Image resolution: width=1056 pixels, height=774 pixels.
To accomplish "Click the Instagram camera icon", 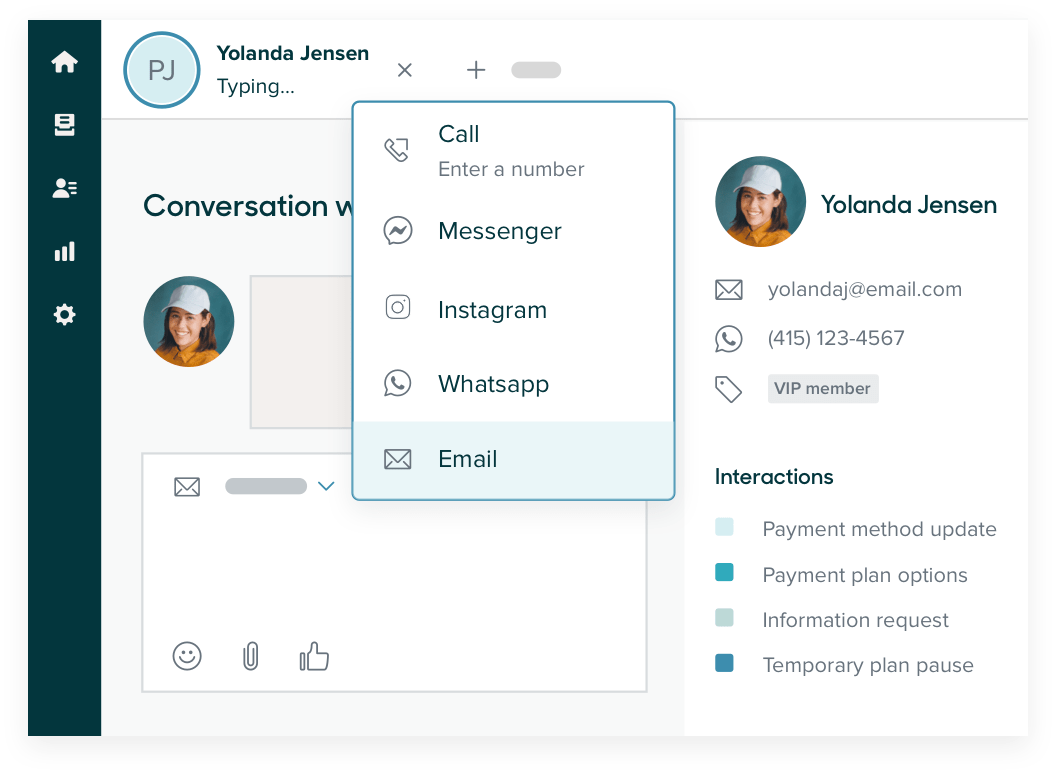I will tap(397, 307).
